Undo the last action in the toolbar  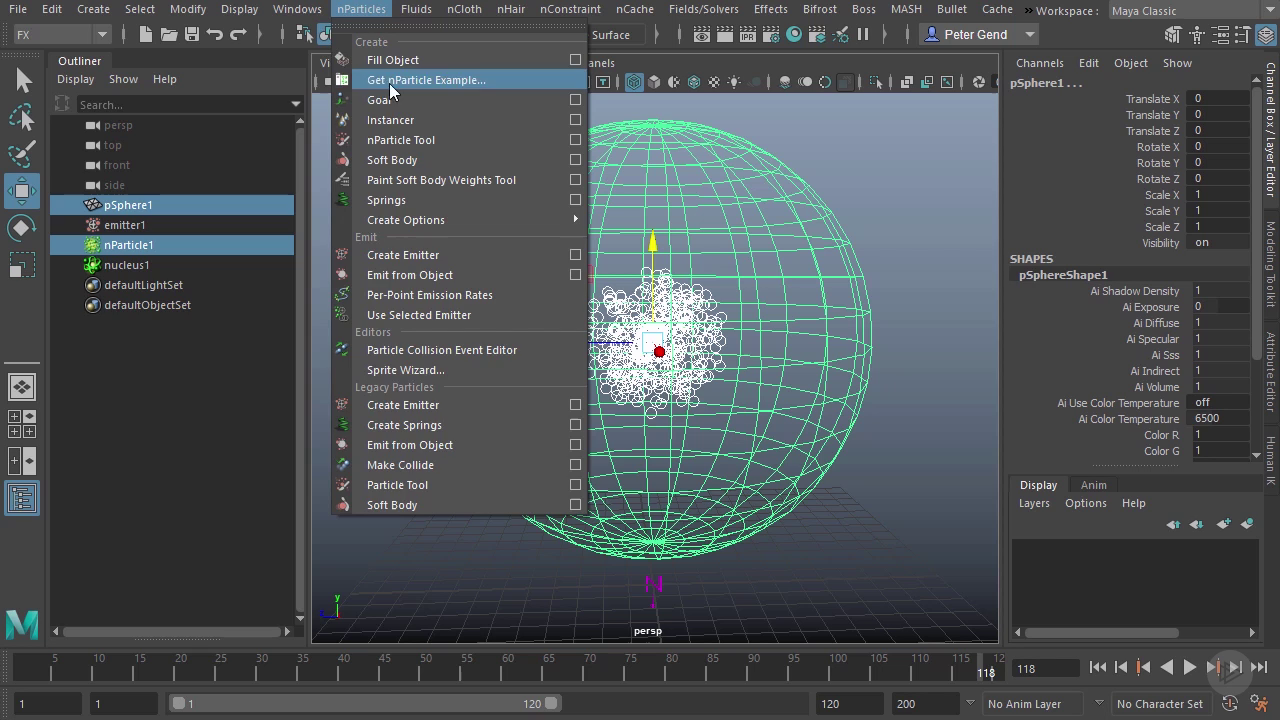tap(215, 34)
